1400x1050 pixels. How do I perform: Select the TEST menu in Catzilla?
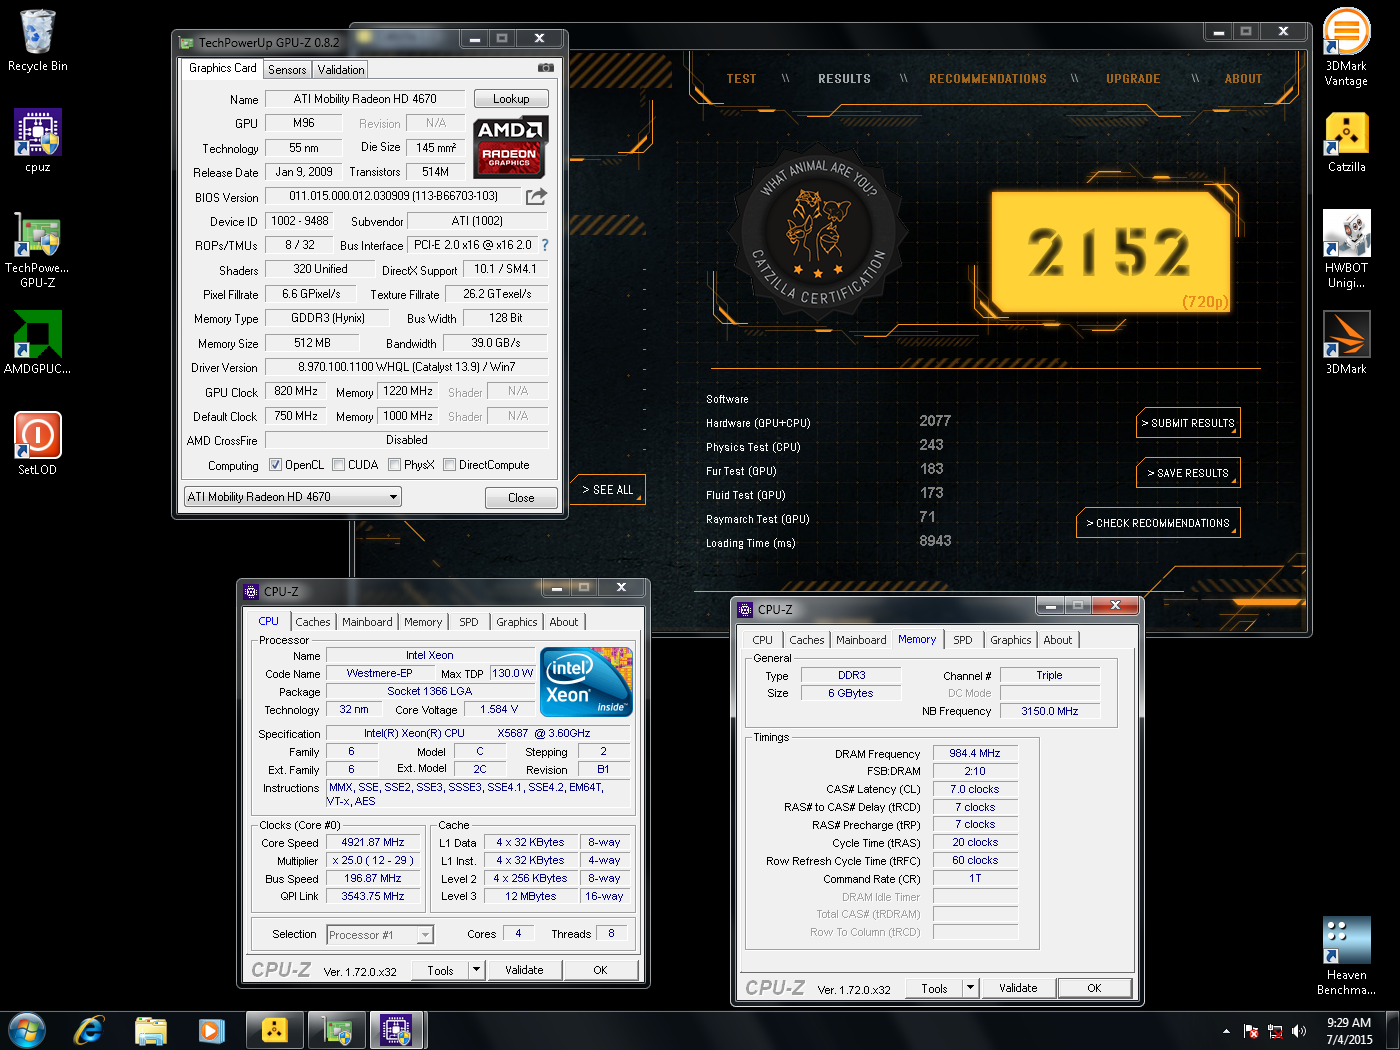(x=741, y=79)
